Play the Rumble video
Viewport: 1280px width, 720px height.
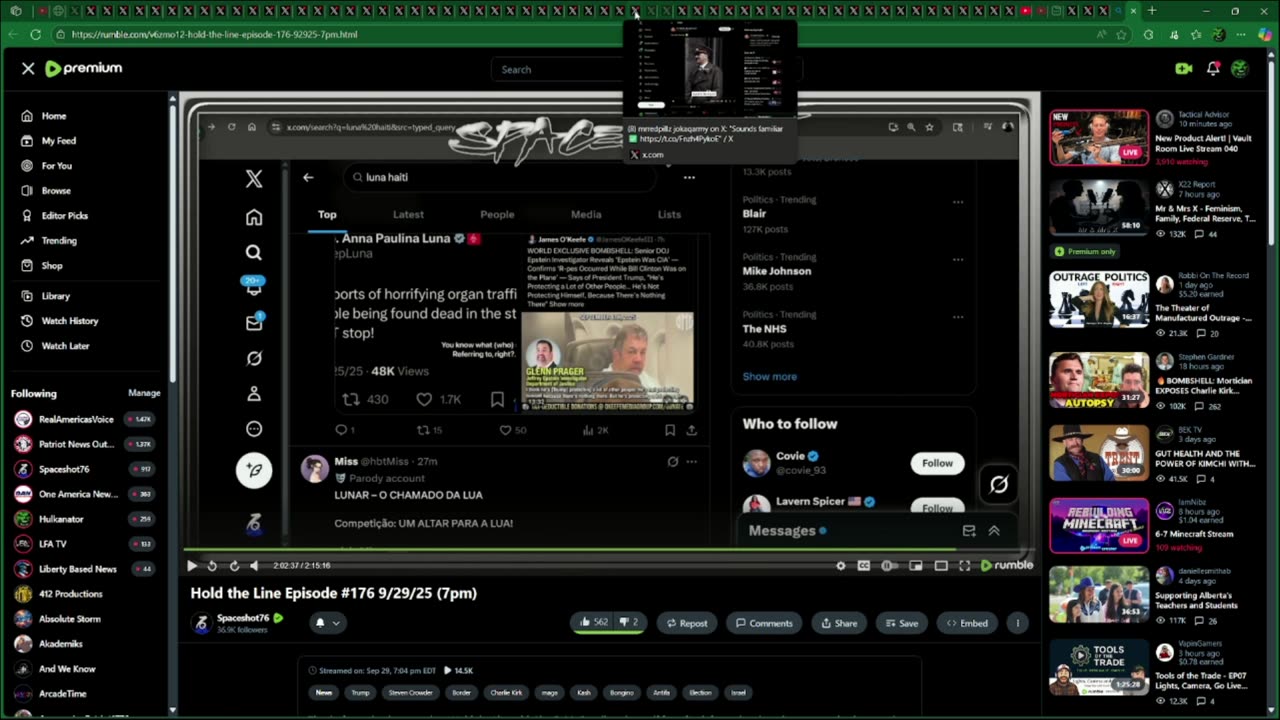(192, 566)
